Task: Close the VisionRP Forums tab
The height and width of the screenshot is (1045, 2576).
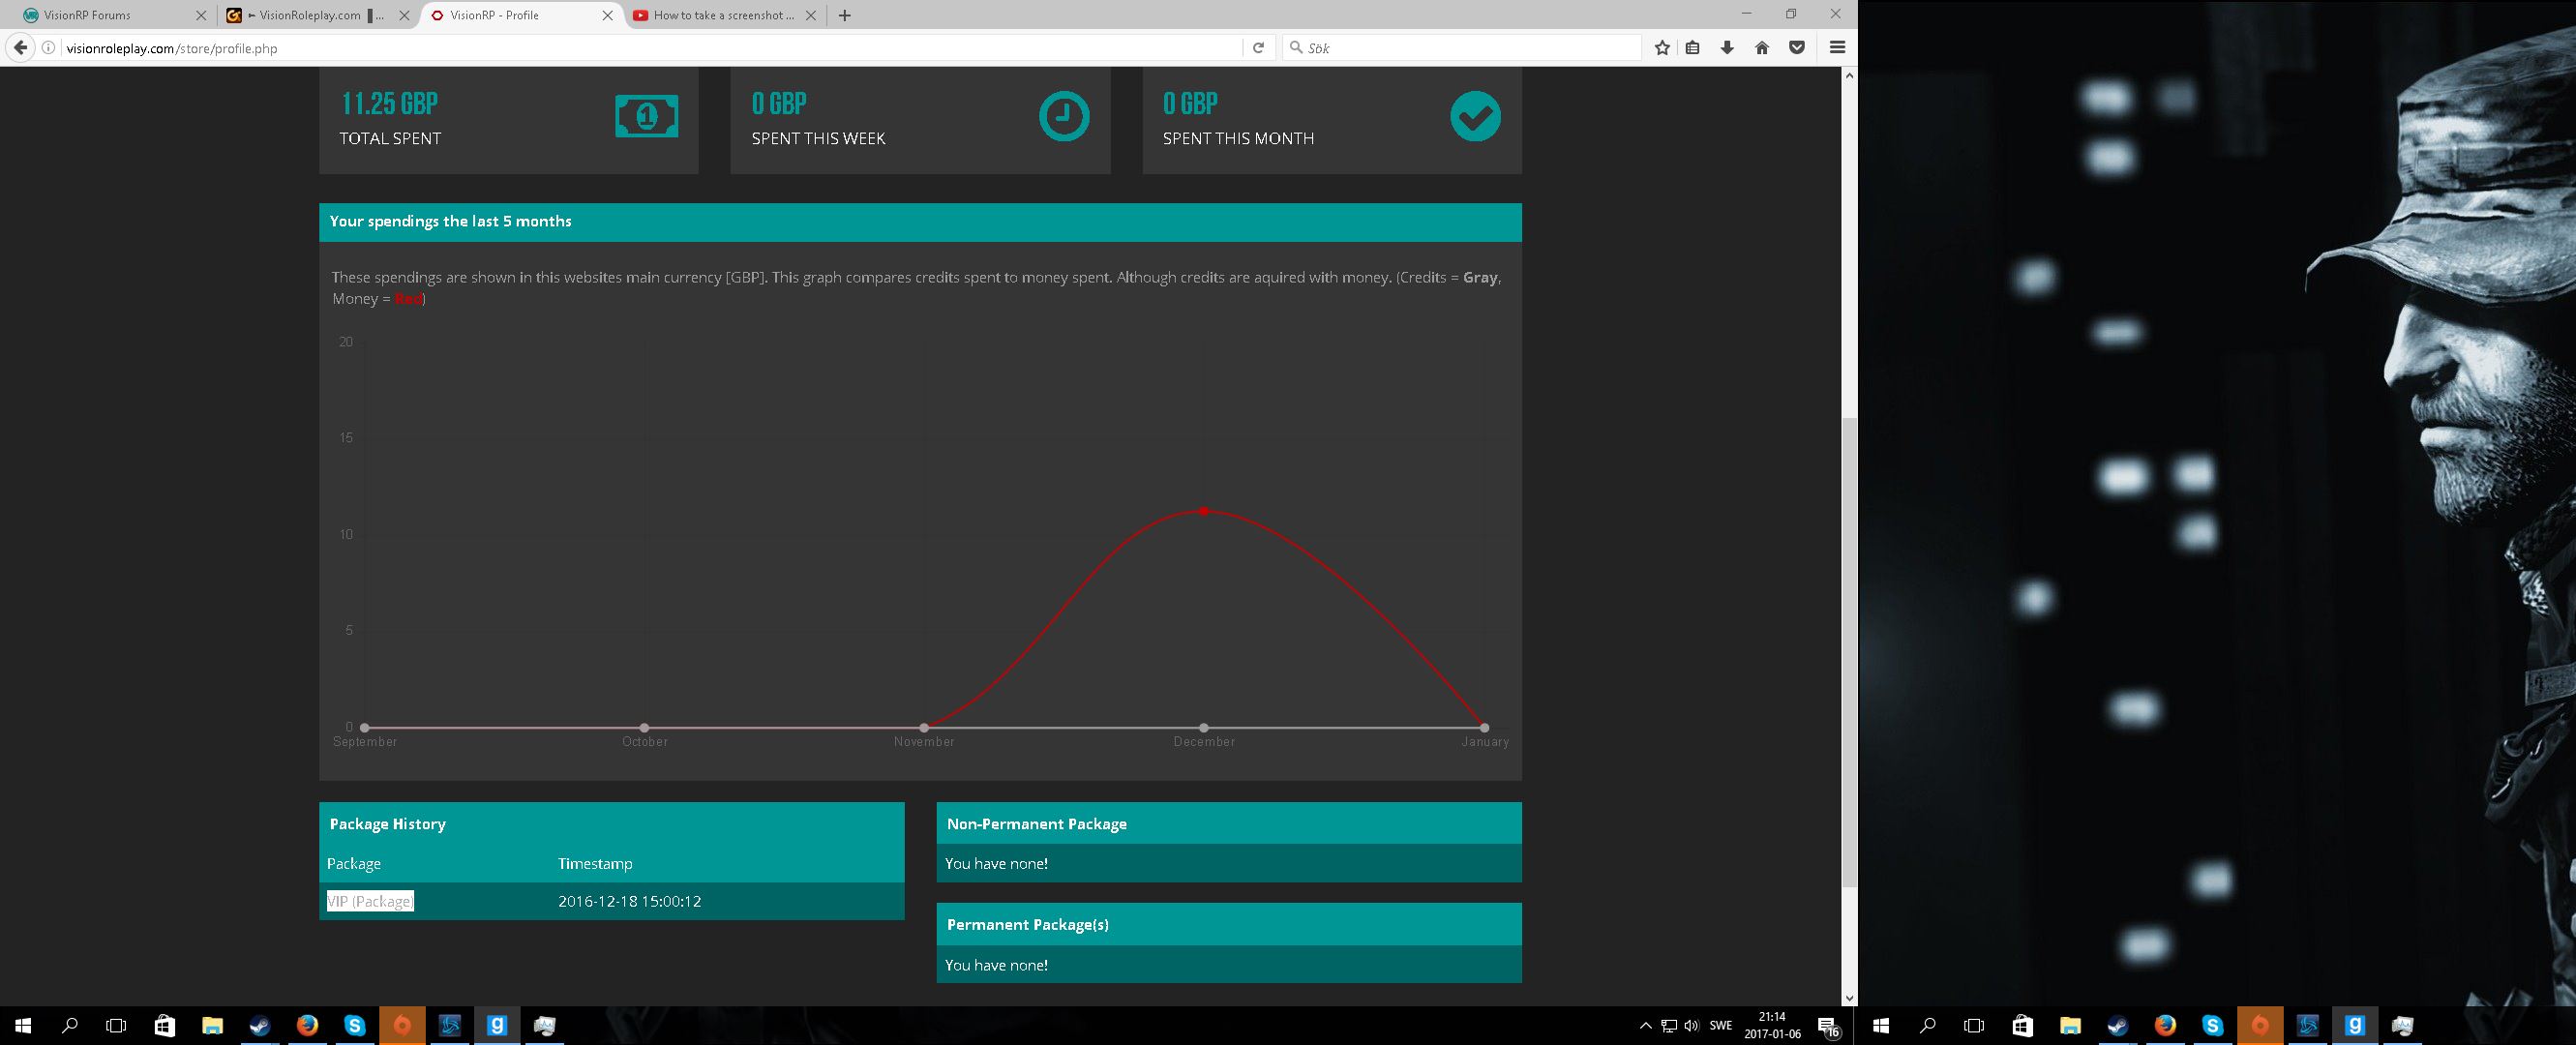Action: 201,15
